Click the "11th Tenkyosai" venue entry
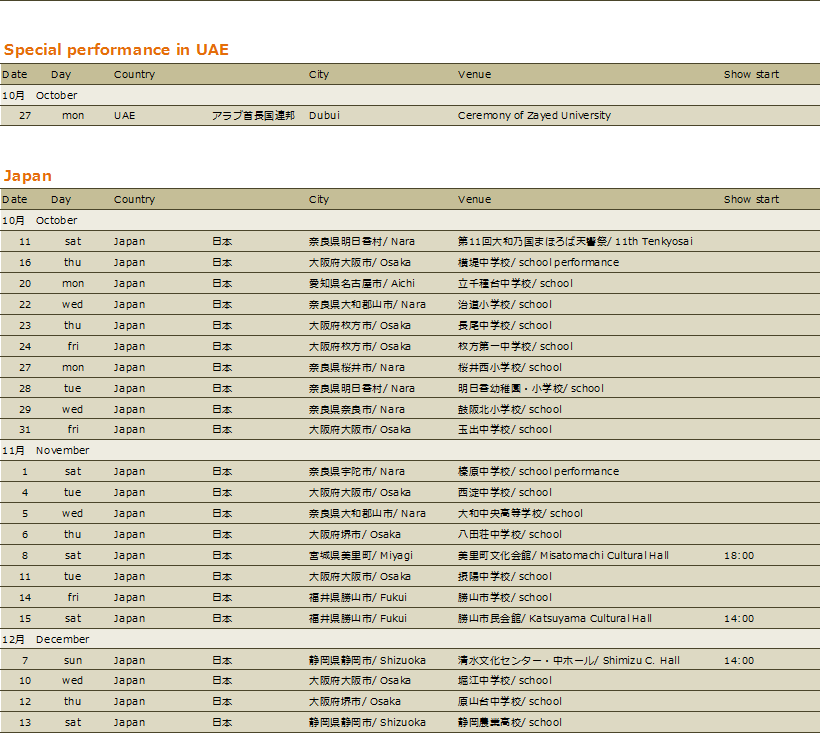Viewport: 821px width, 734px height. [575, 242]
